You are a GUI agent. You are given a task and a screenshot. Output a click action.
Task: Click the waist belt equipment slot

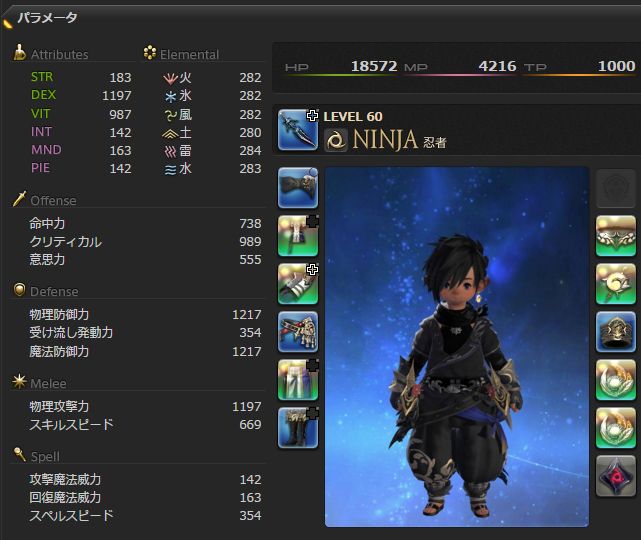pyautogui.click(x=298, y=332)
